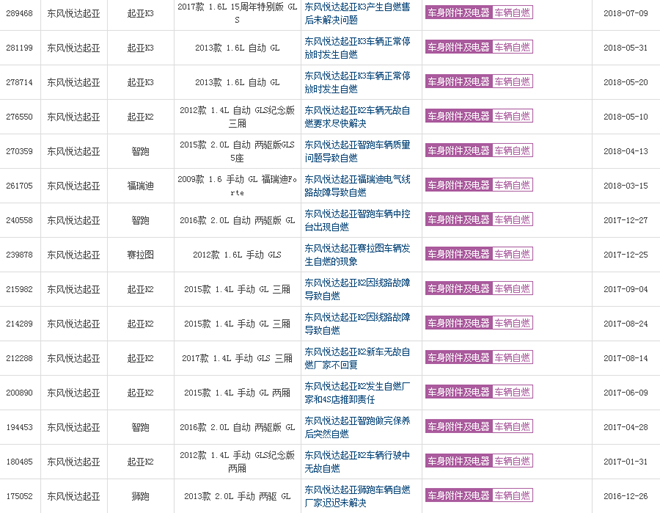
Task: Open the K2新车无故自燃厂家不回复 link
Action: (x=357, y=358)
